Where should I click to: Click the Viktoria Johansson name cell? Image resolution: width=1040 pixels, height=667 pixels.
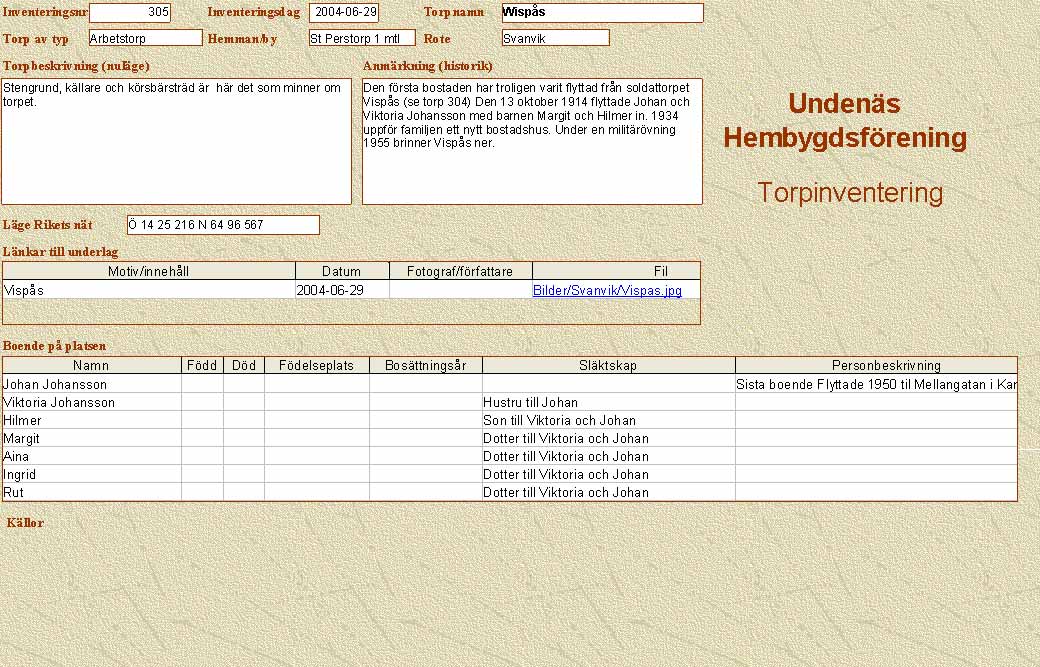coord(91,402)
